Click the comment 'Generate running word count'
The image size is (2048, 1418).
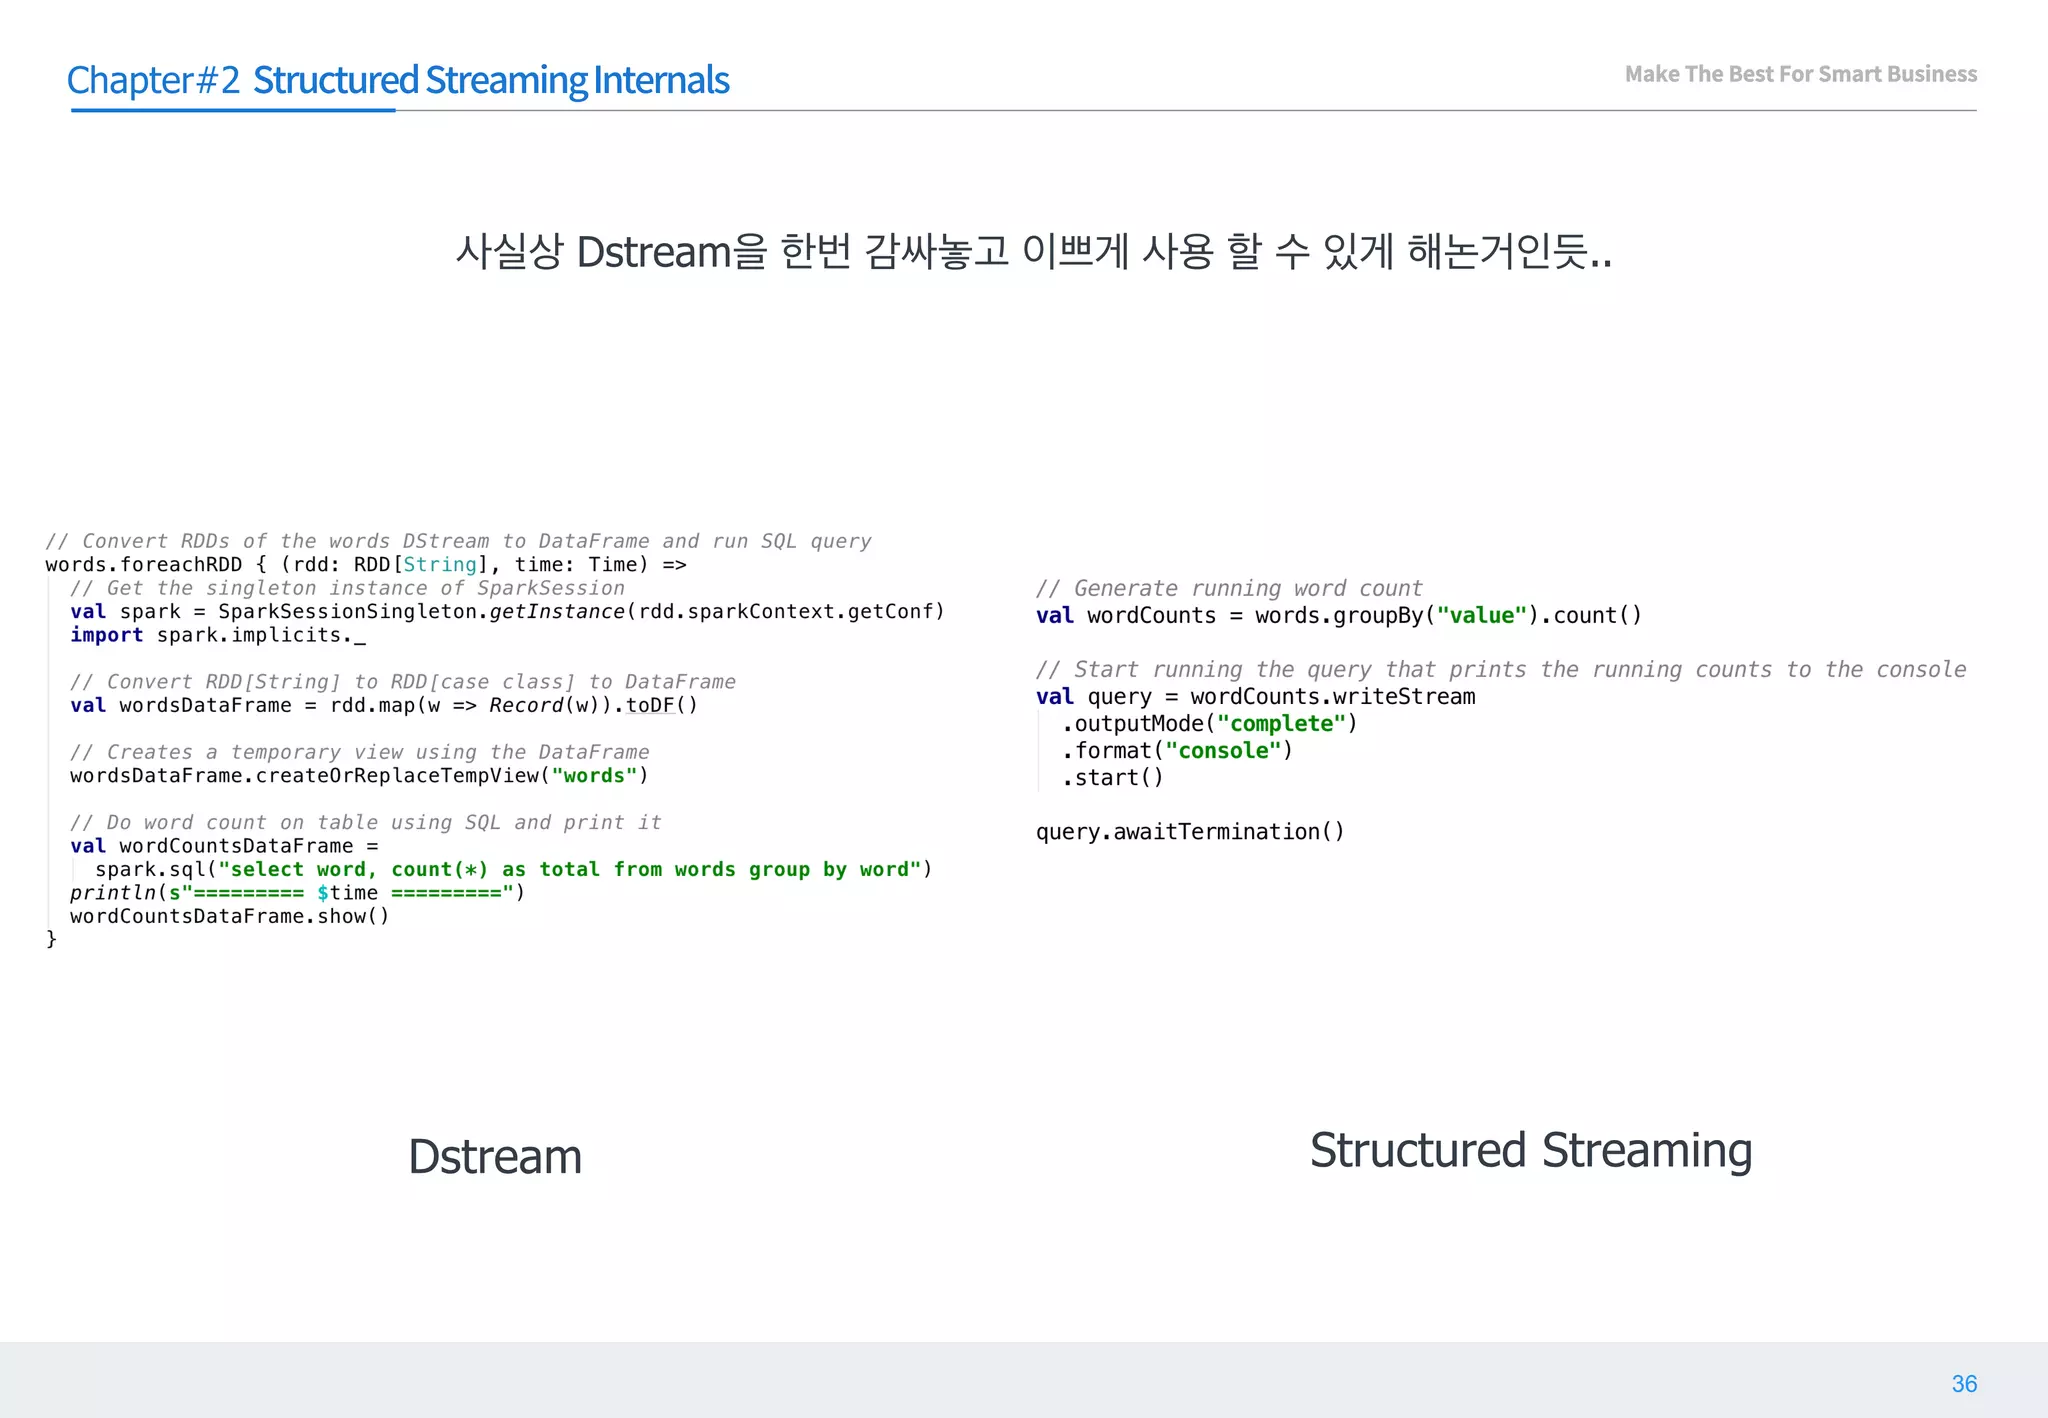pos(1229,588)
